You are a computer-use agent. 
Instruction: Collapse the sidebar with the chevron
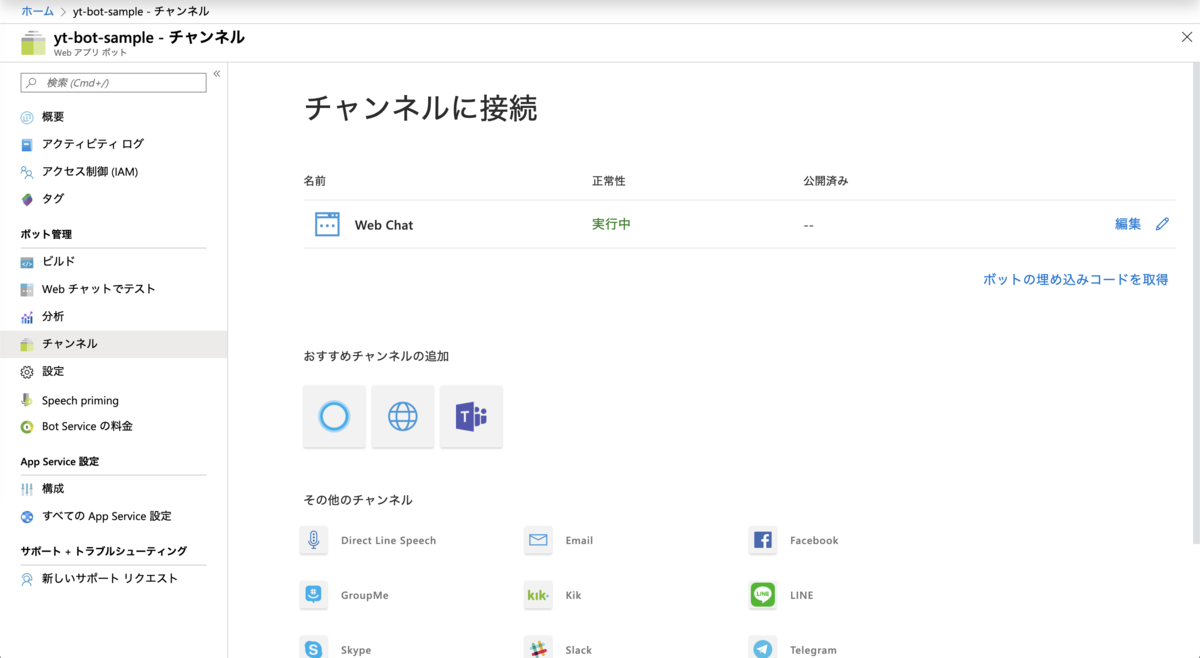click(216, 72)
